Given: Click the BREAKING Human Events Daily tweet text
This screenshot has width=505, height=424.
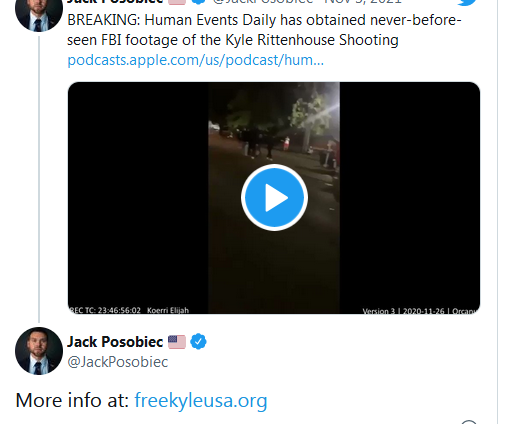Looking at the screenshot, I should [x=264, y=30].
